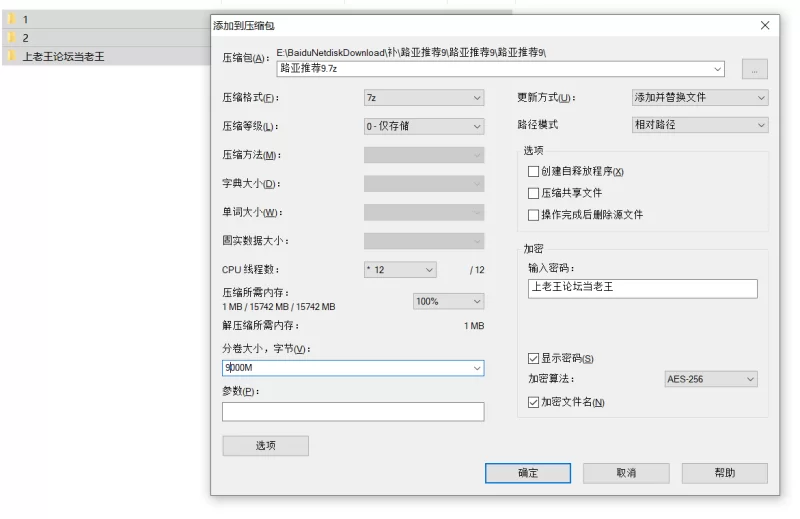The height and width of the screenshot is (519, 800).
Task: Click folder icon of 上老王论坛当老王
Action: [x=12, y=56]
